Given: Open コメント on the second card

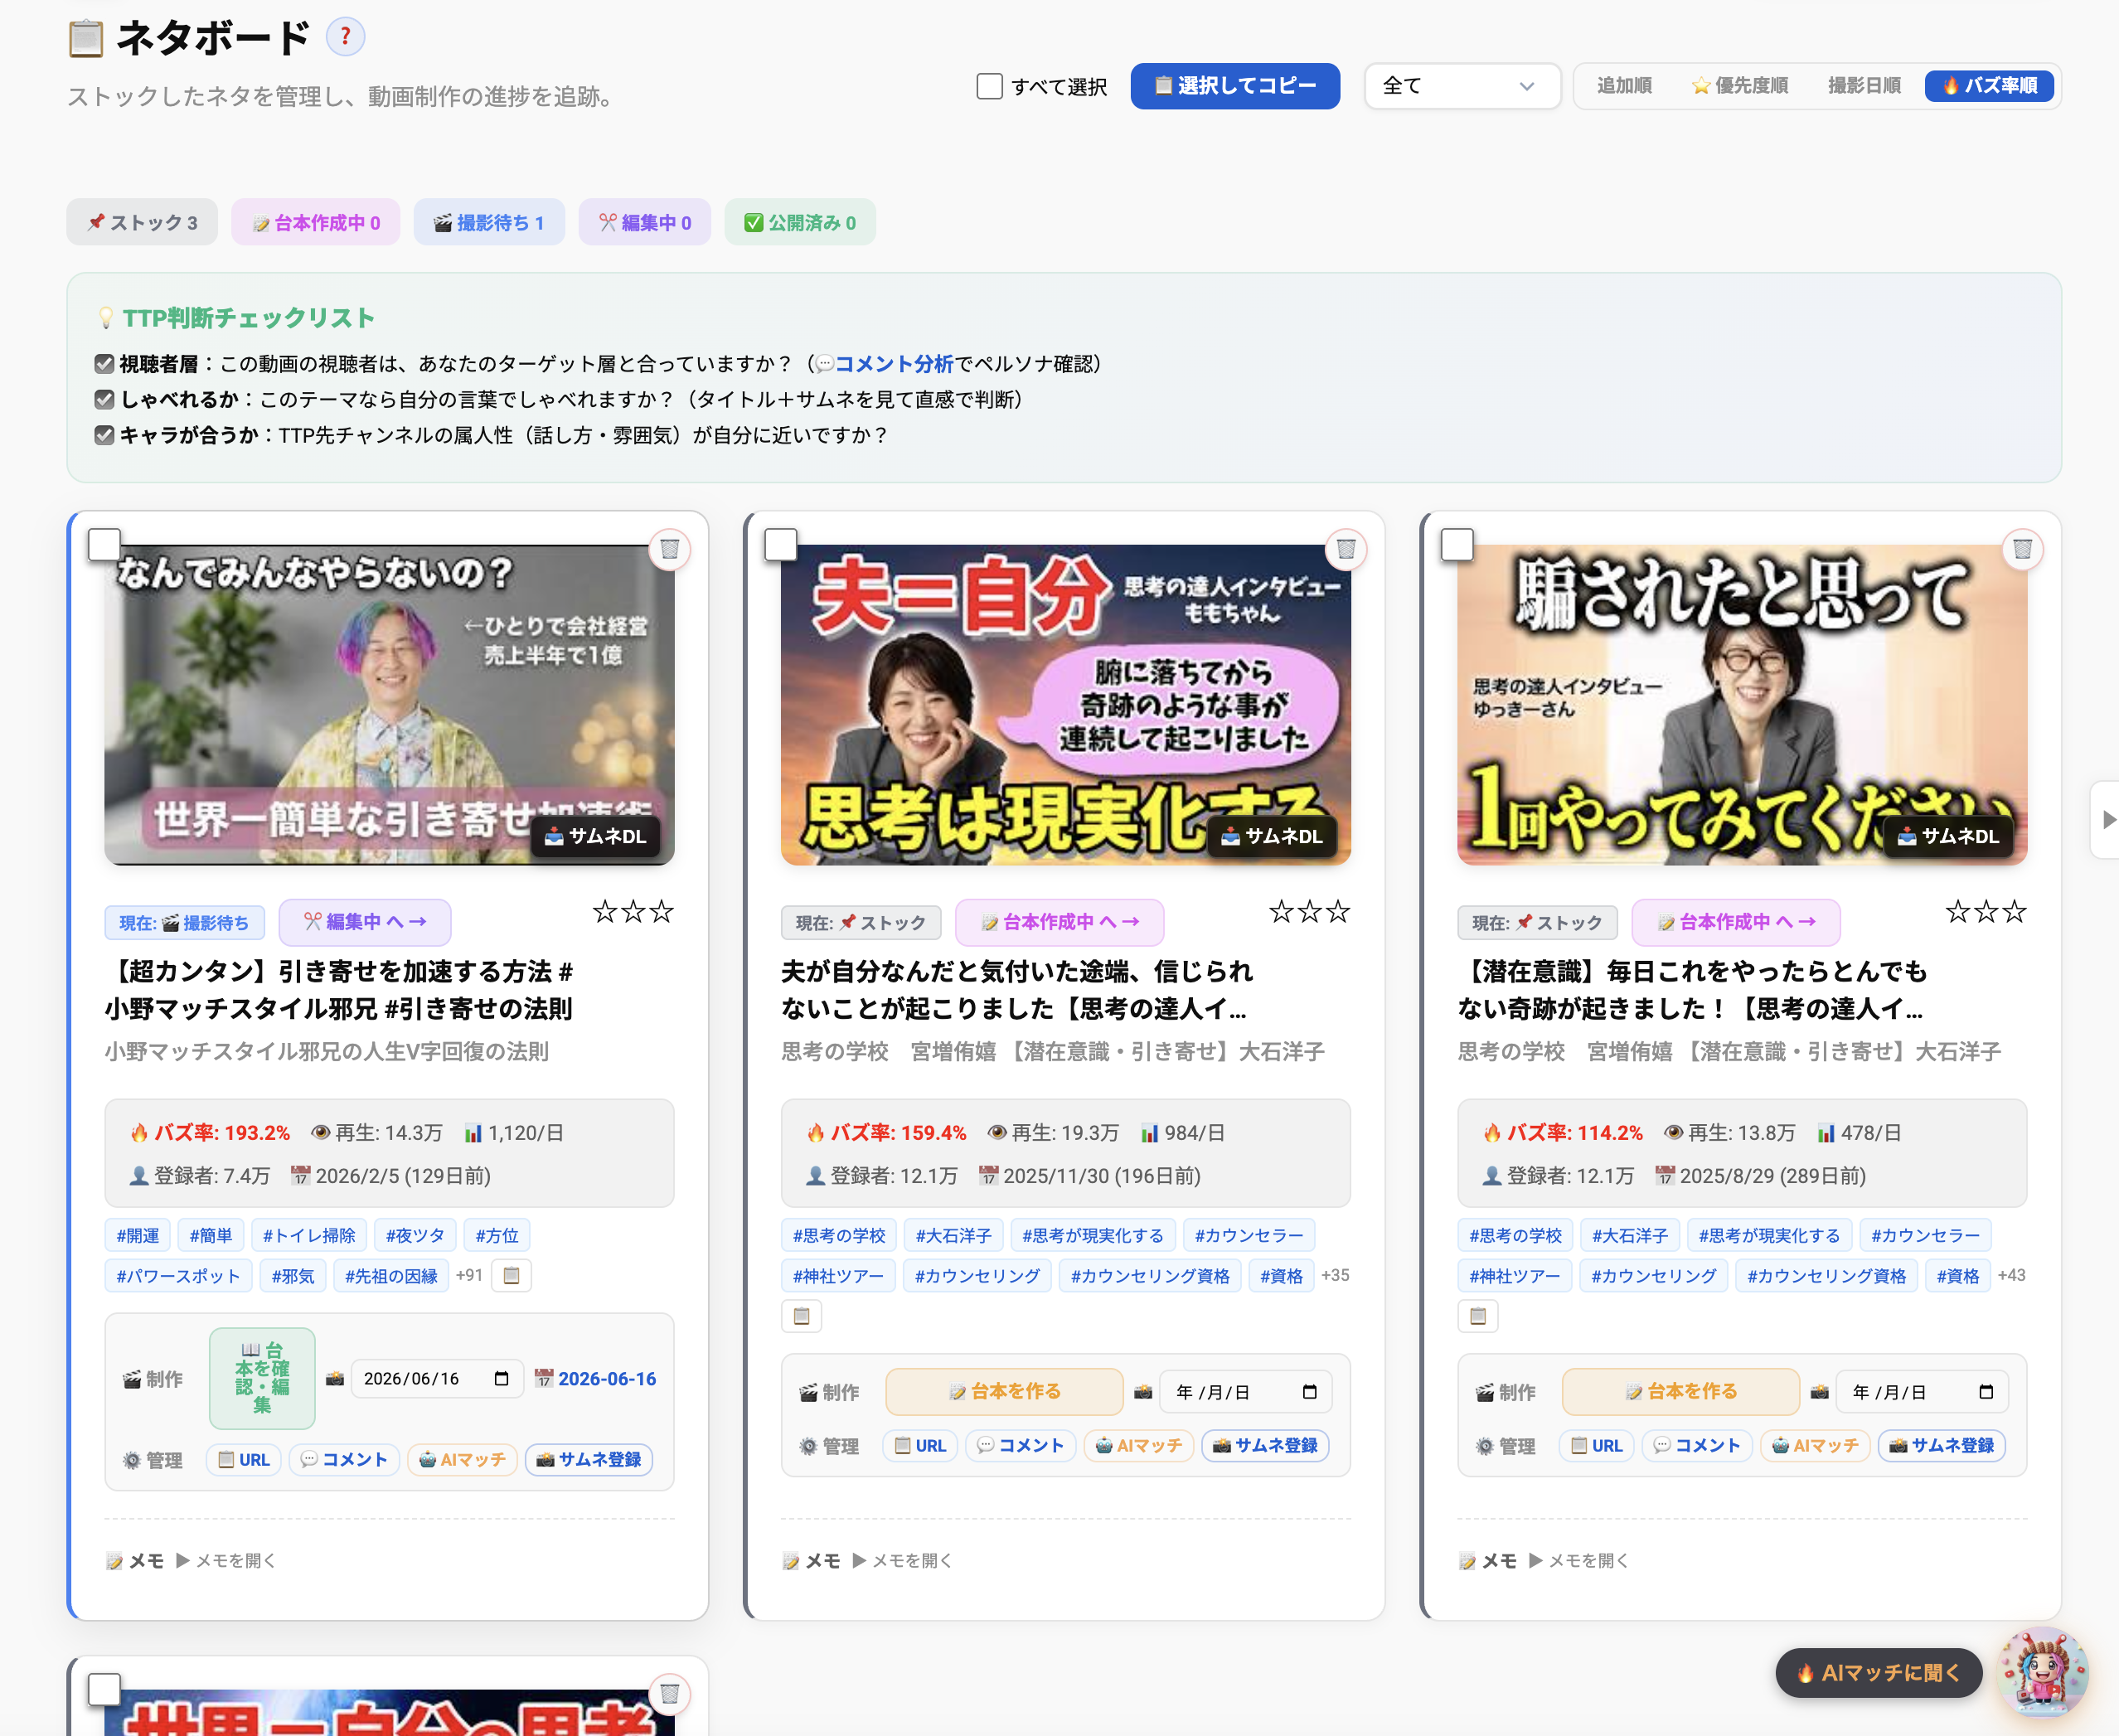Looking at the screenshot, I should point(1020,1446).
